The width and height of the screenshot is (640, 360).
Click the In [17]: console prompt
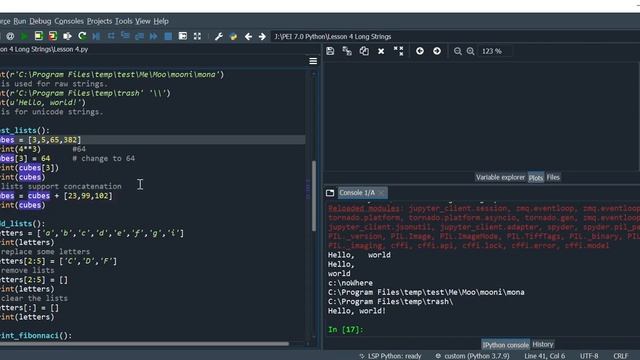(345, 330)
